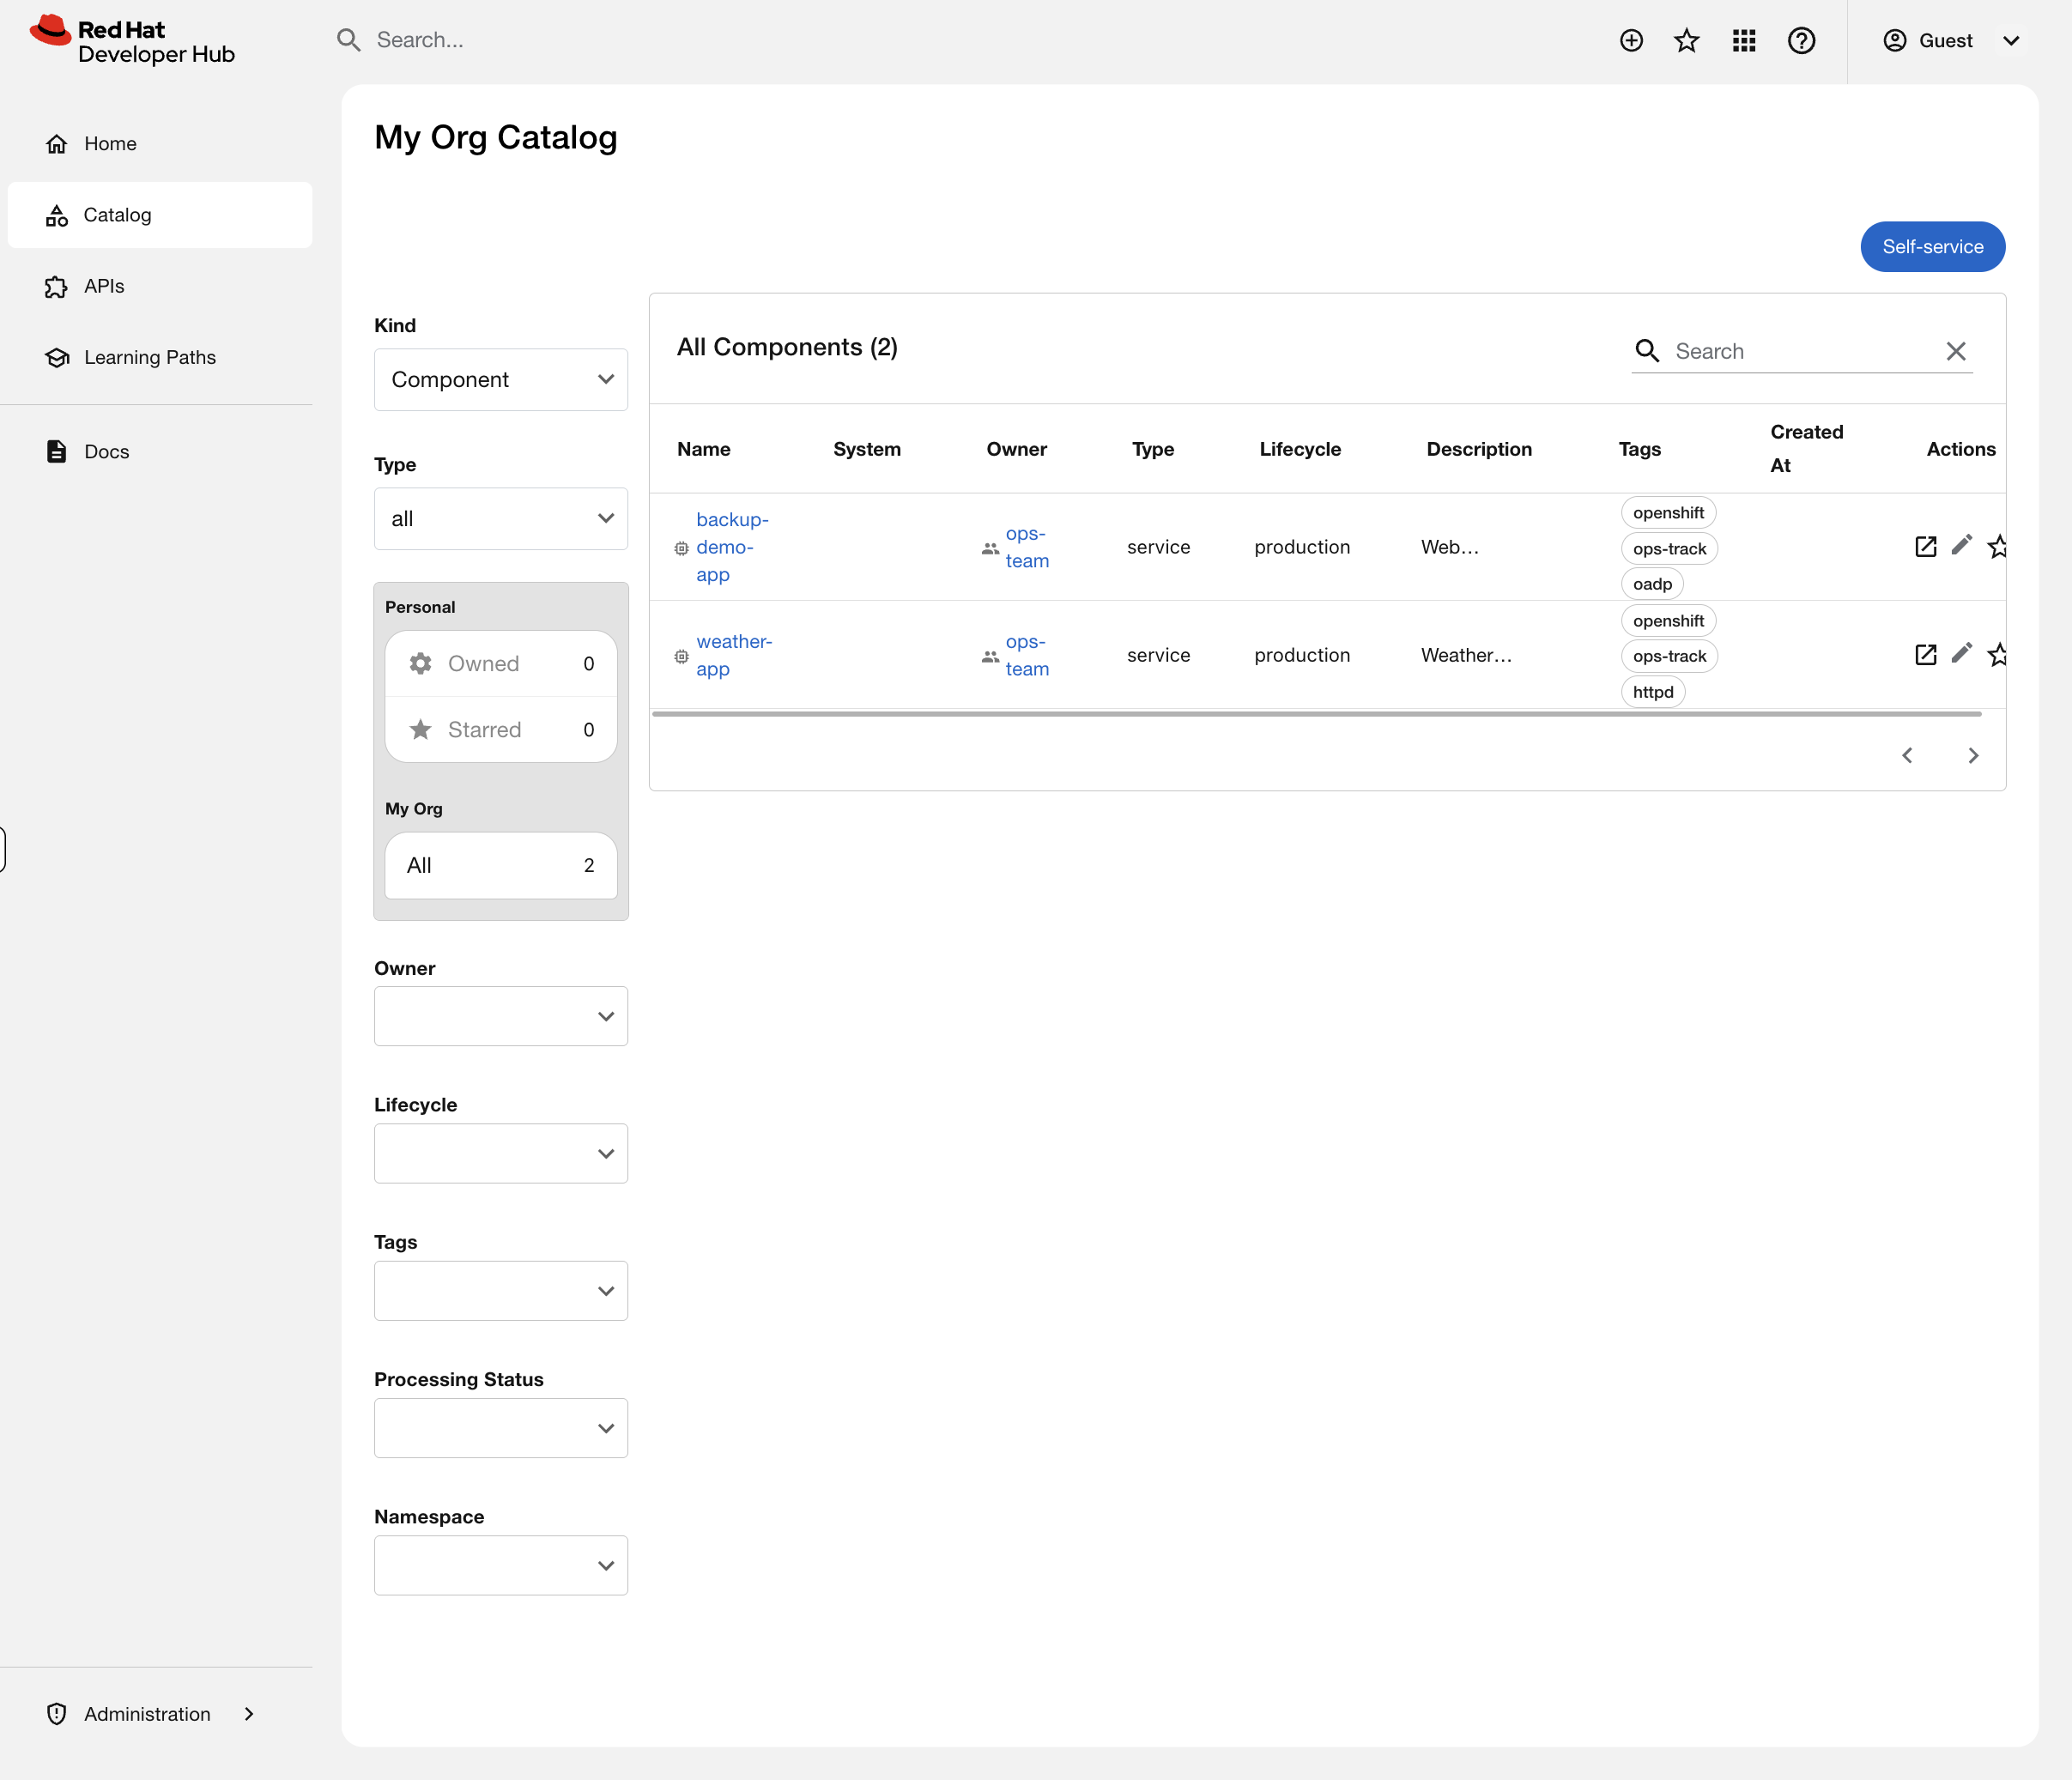Expand the Lifecycle filter dropdown
Screen dimensions: 2072x1780
(500, 1153)
